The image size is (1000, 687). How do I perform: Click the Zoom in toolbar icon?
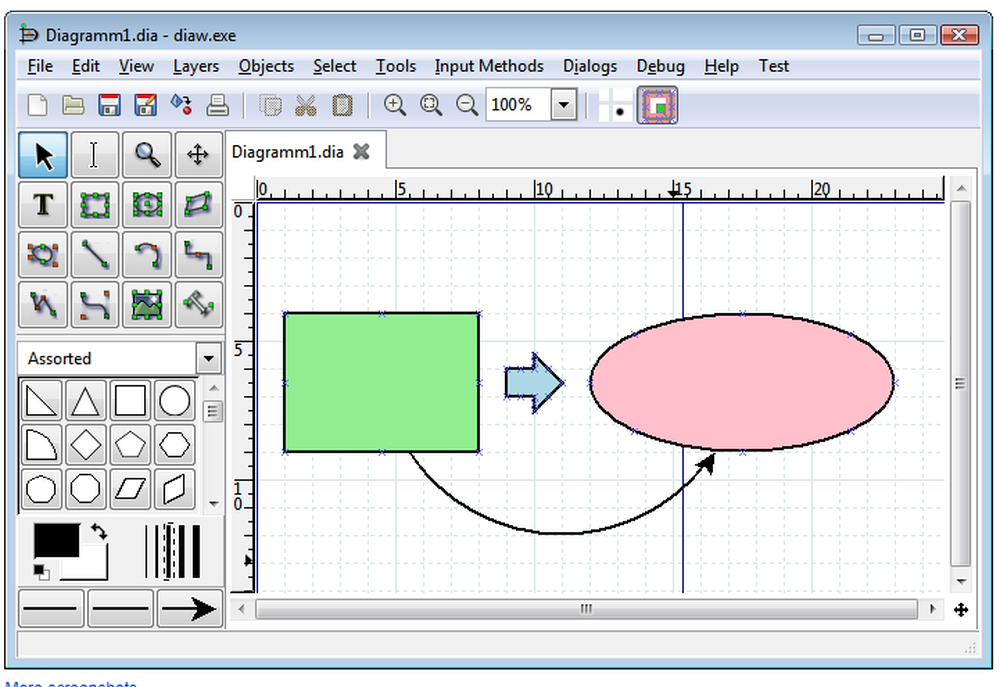click(395, 105)
